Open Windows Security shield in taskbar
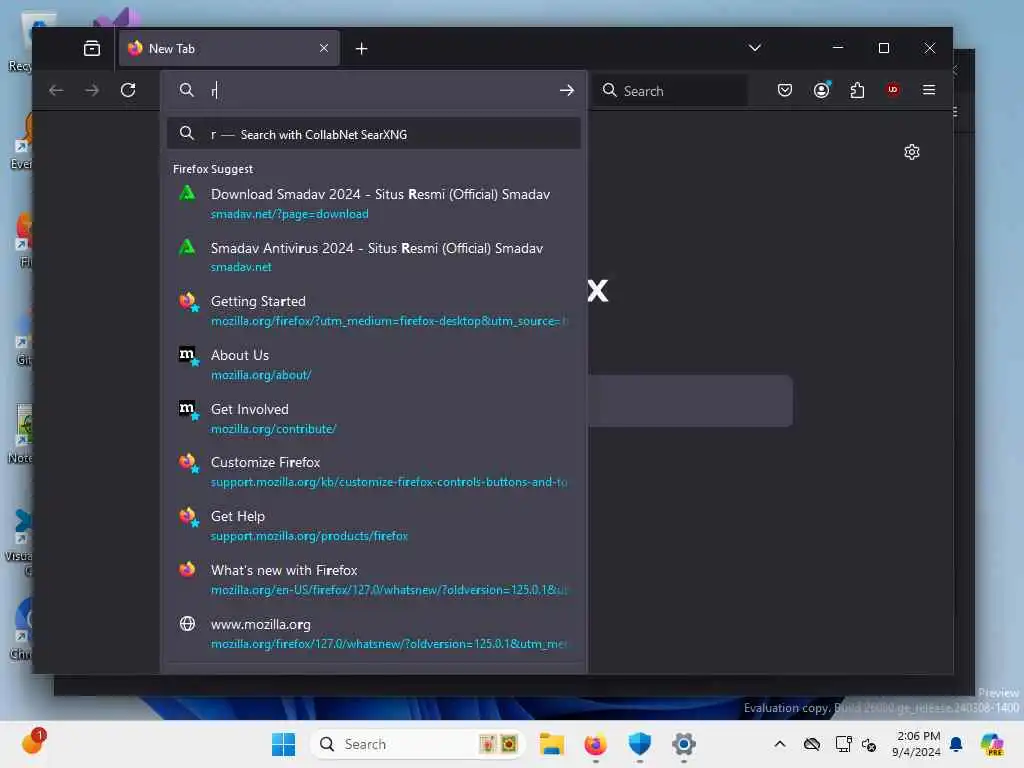This screenshot has height=768, width=1024. click(x=639, y=744)
